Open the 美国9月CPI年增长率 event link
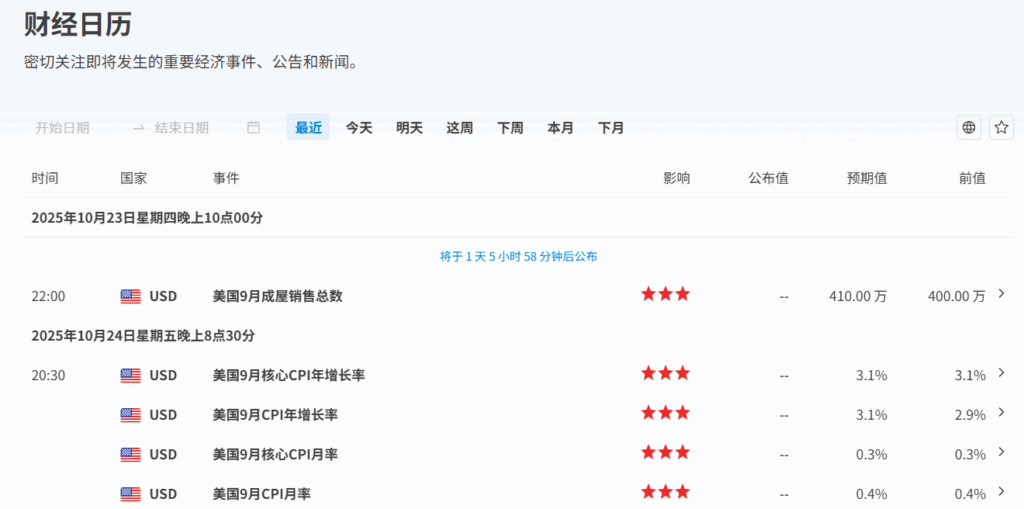Screen dimensions: 1024x509 coord(275,415)
